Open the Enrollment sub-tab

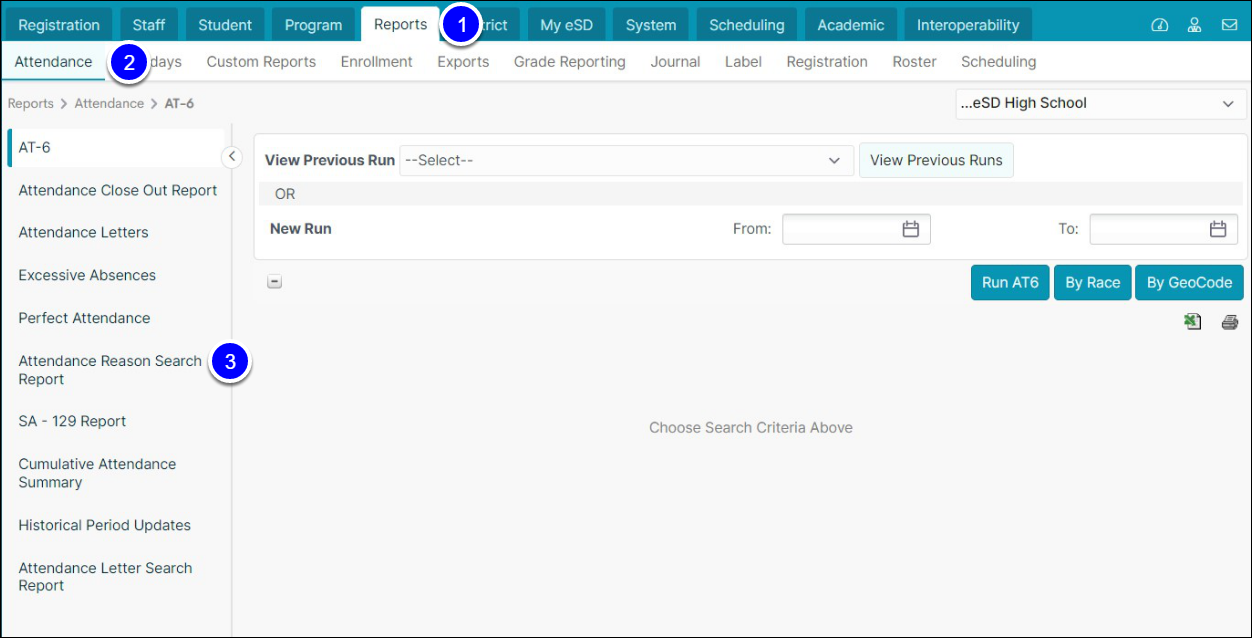click(376, 62)
